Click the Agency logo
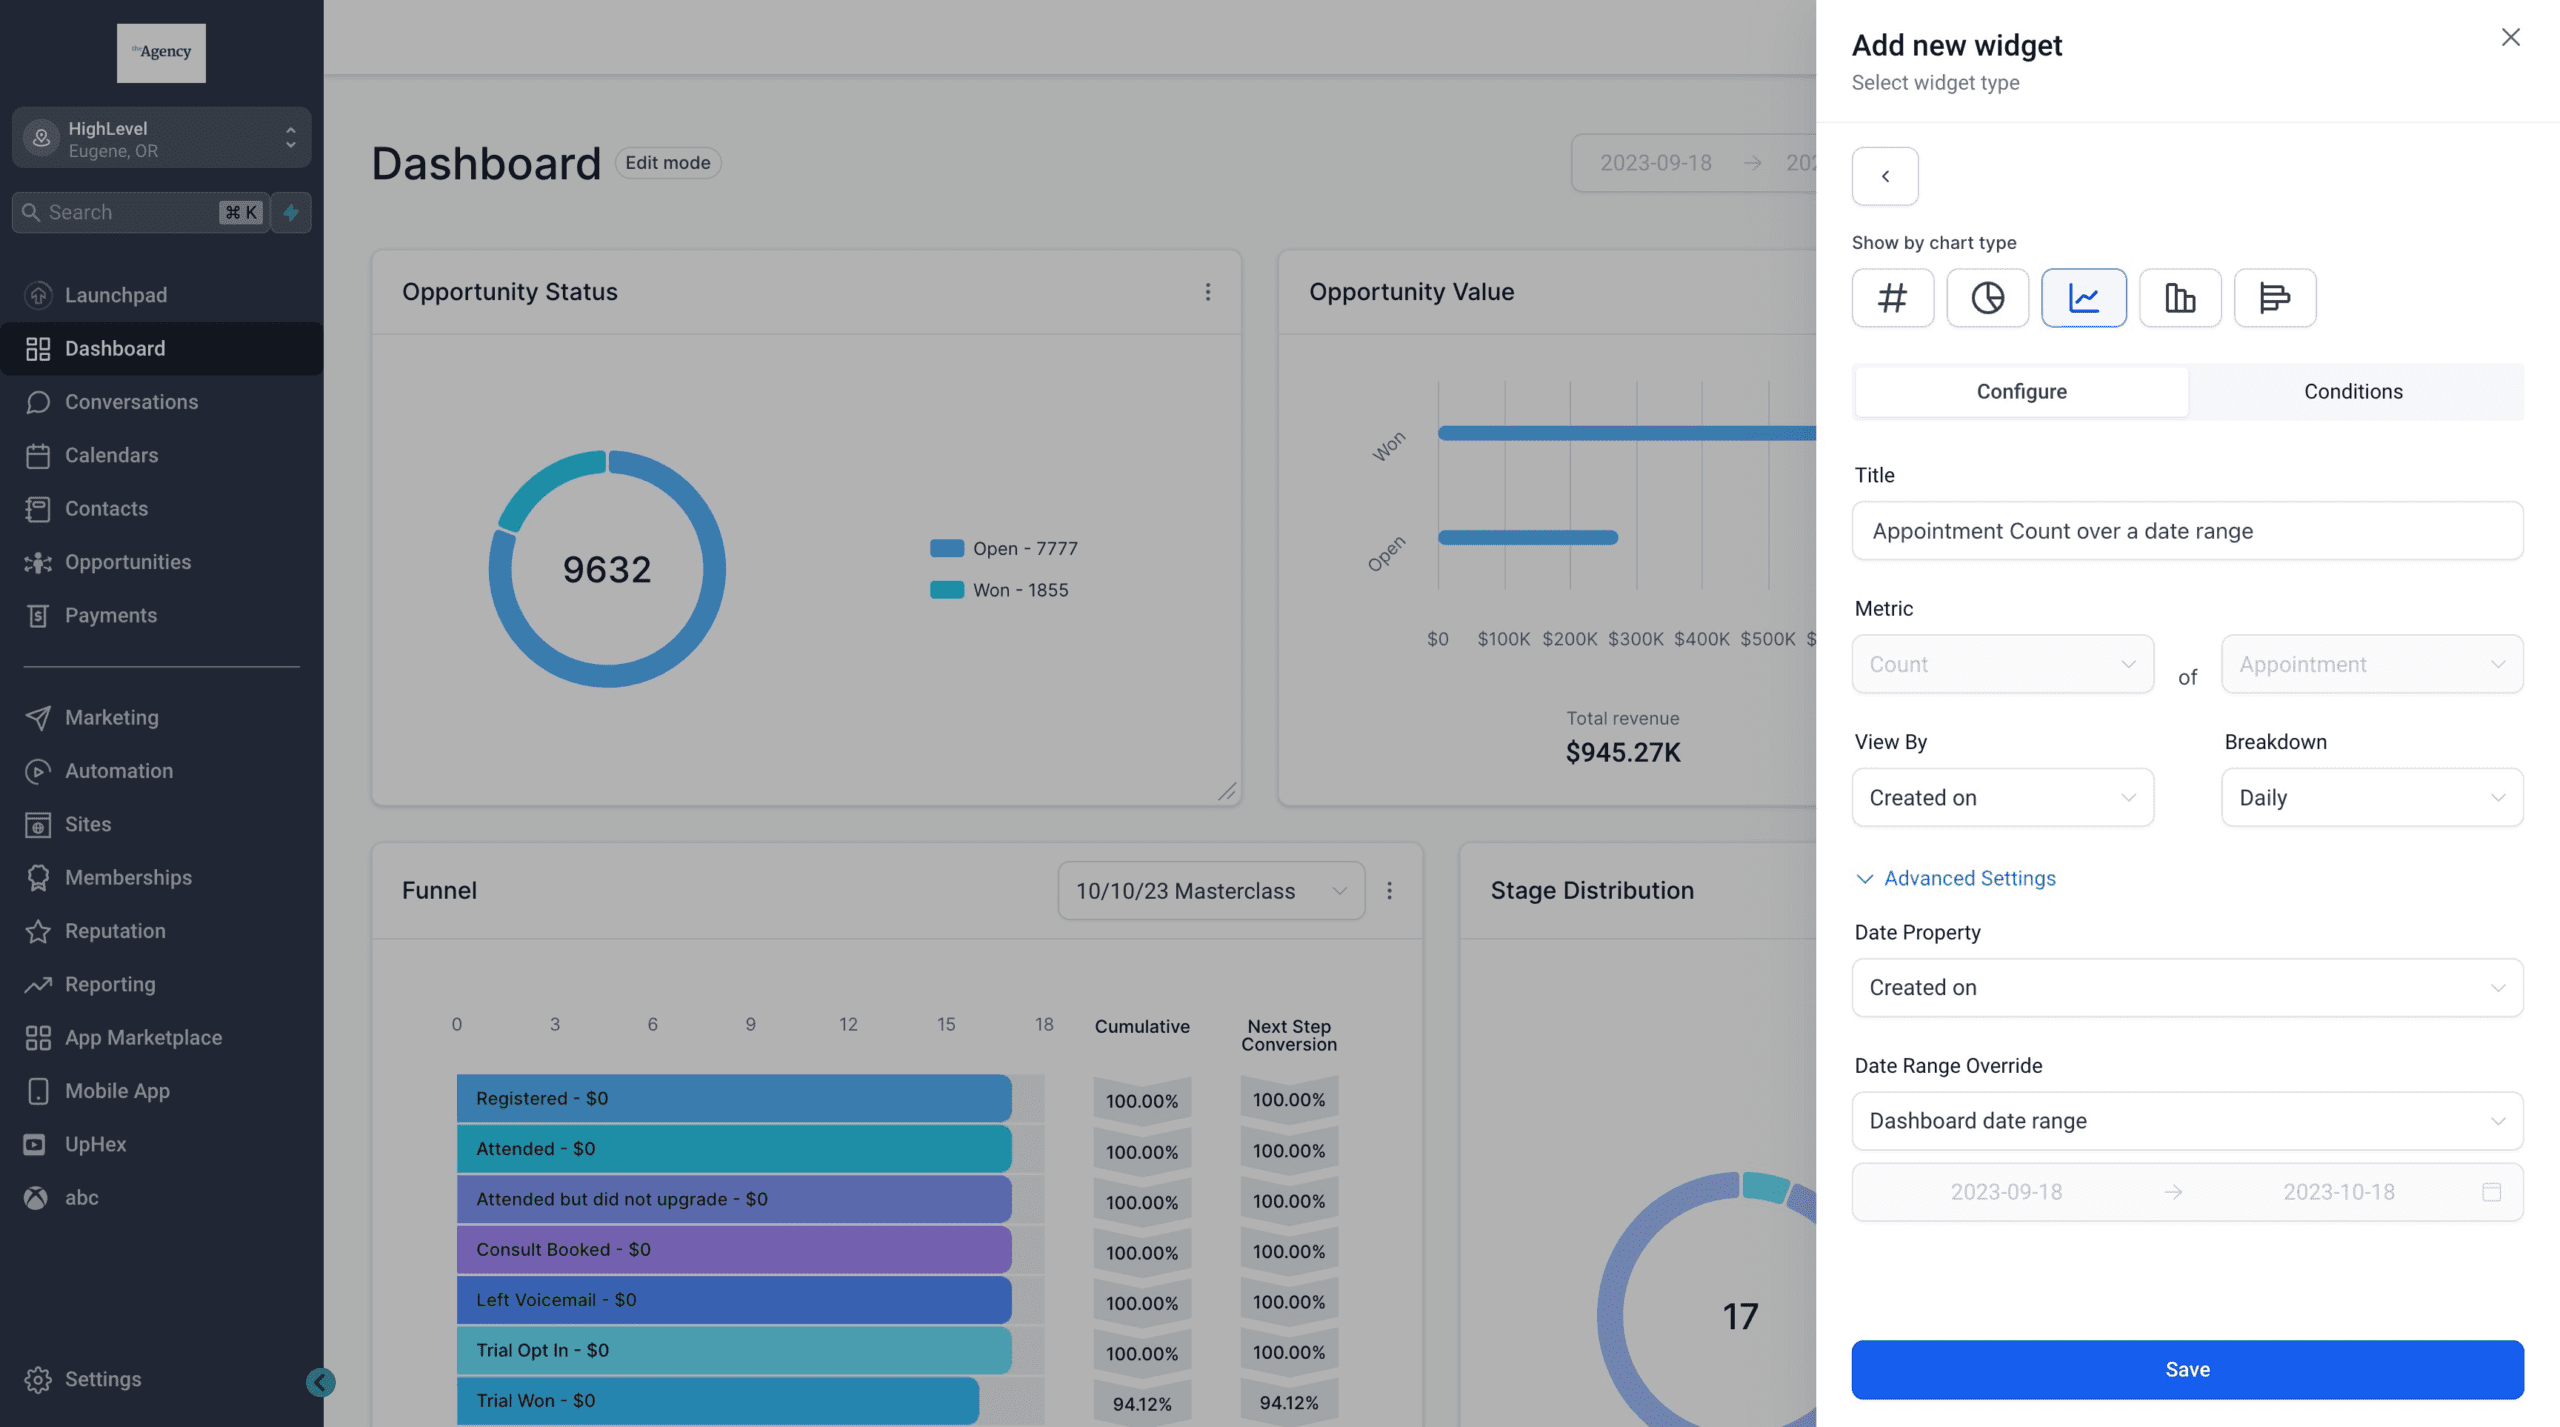 point(161,53)
